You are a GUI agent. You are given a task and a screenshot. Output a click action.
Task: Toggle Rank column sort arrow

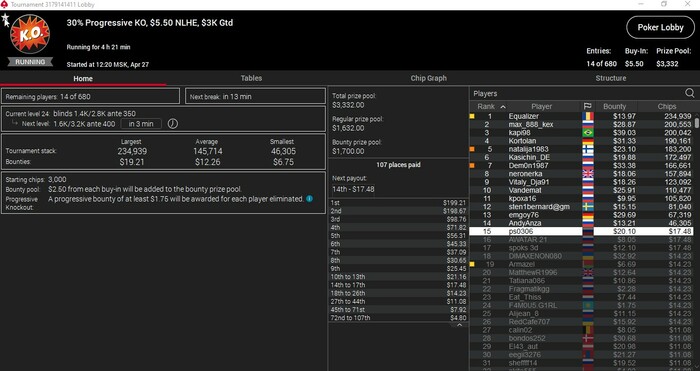503,107
